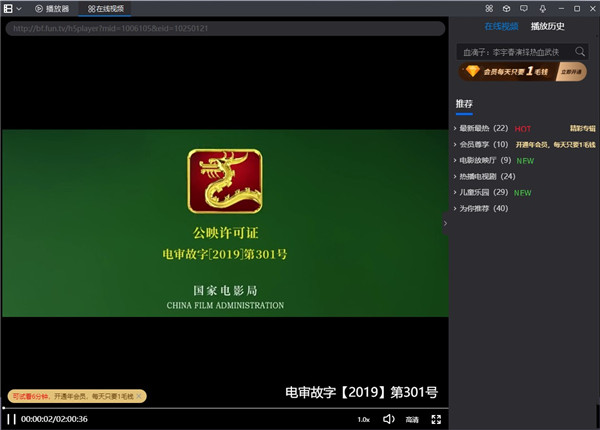Click the 立即开通 membership button
600x430 pixels.
(571, 72)
